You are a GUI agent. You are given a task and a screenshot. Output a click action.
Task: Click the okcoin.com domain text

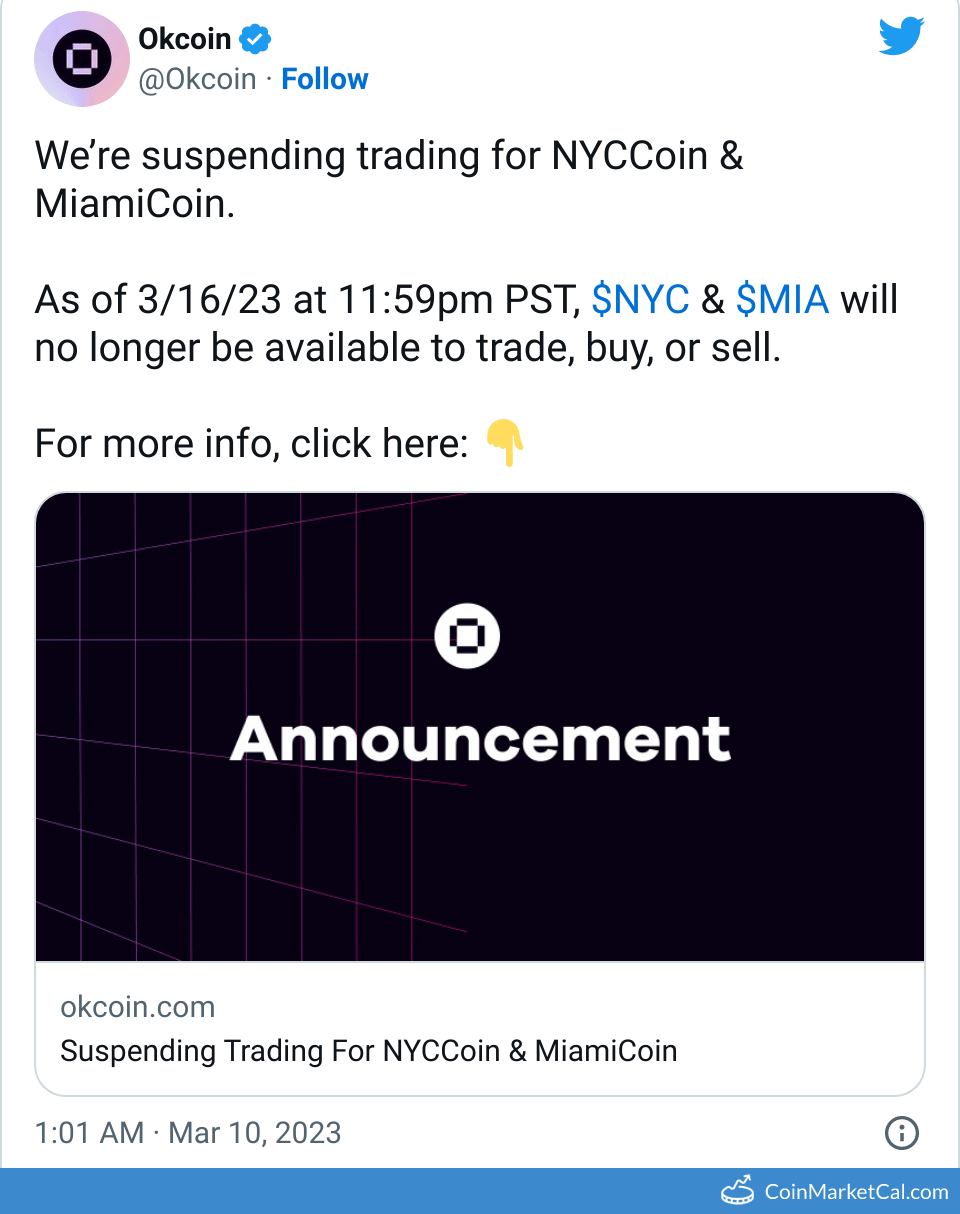pyautogui.click(x=137, y=1006)
